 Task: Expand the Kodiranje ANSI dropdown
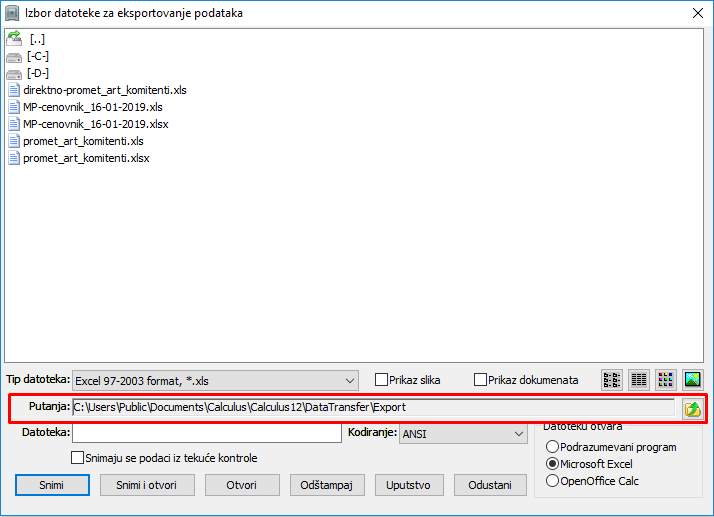click(463, 434)
